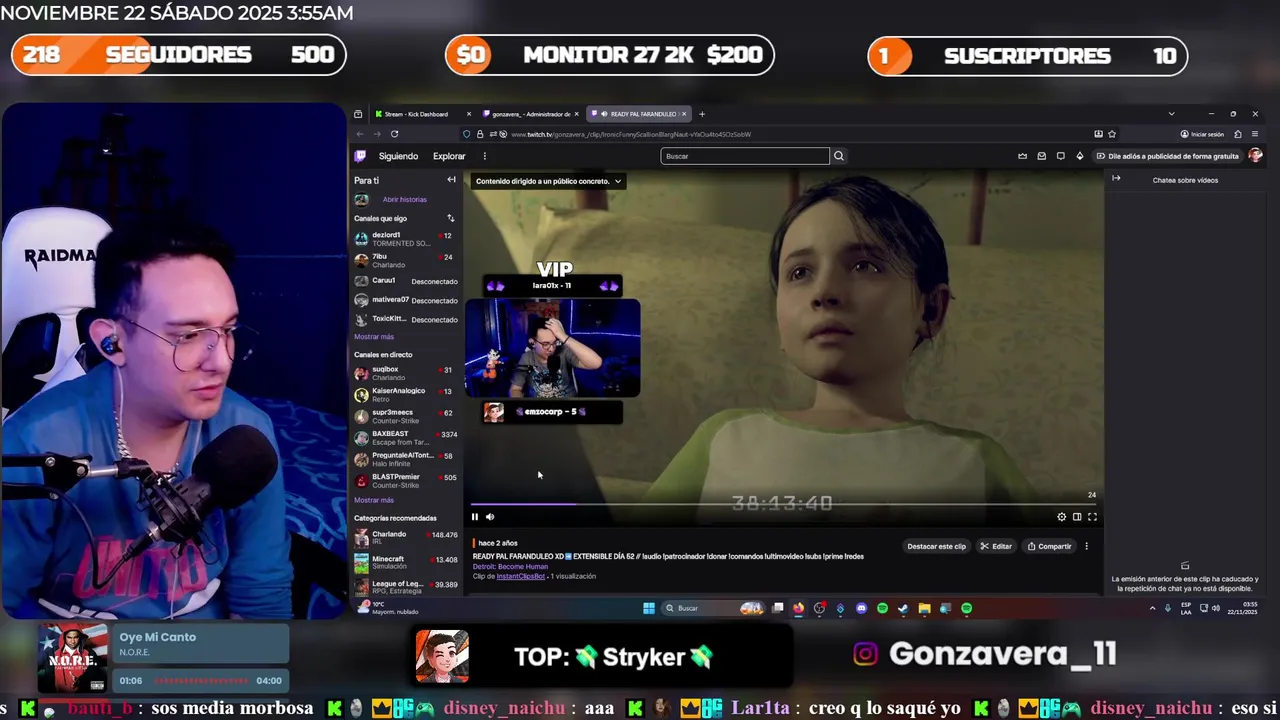Open File Explorer from the taskbar
This screenshot has height=720, width=1280.
click(924, 608)
